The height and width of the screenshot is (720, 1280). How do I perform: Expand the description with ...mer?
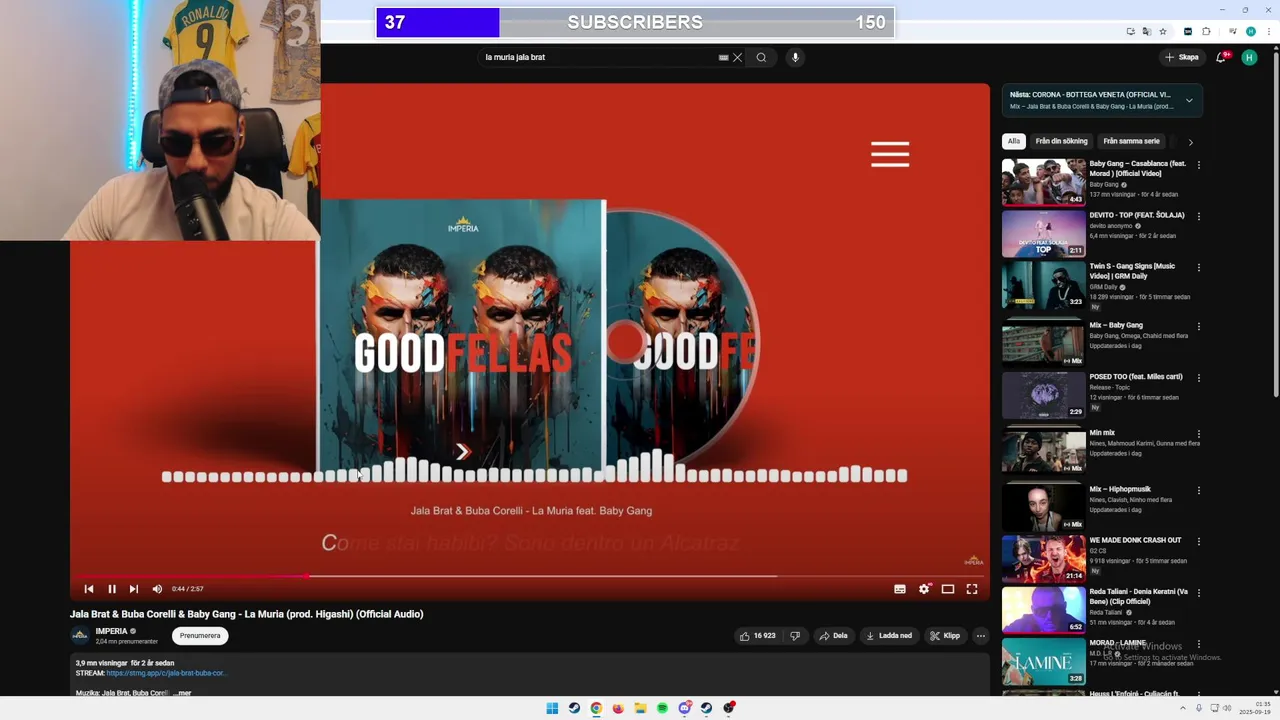[x=181, y=692]
